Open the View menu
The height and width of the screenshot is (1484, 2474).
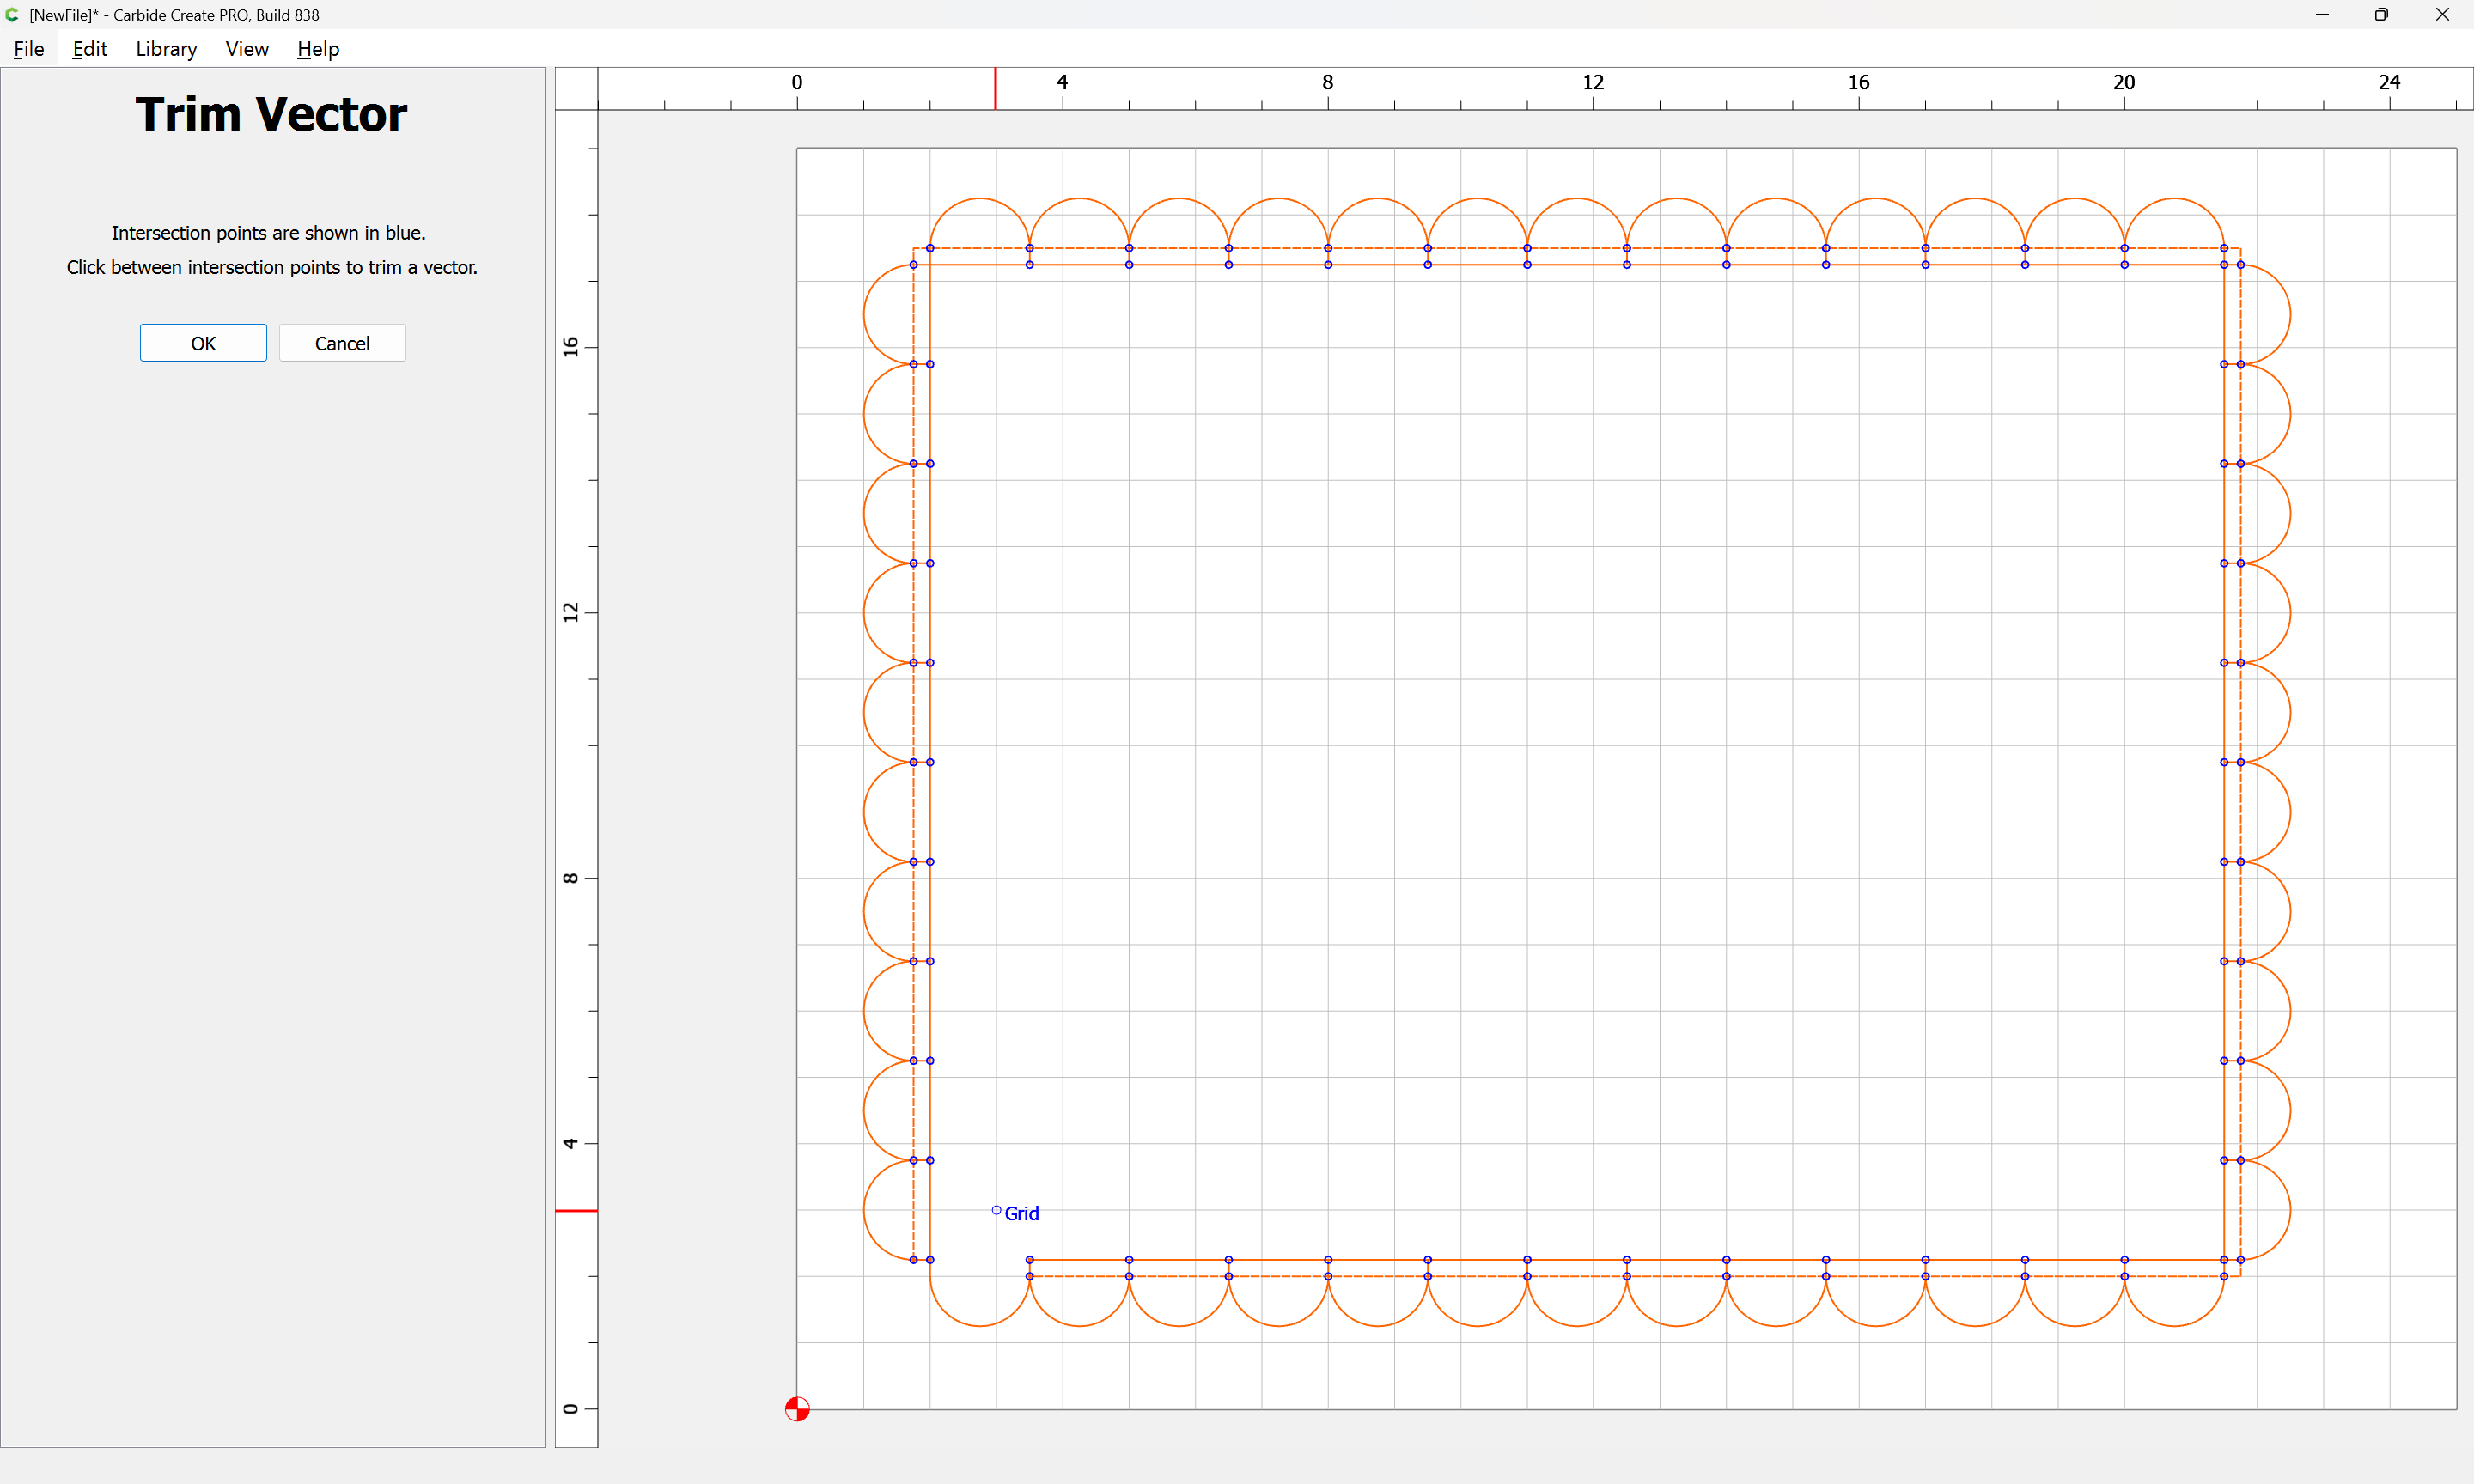[x=246, y=49]
